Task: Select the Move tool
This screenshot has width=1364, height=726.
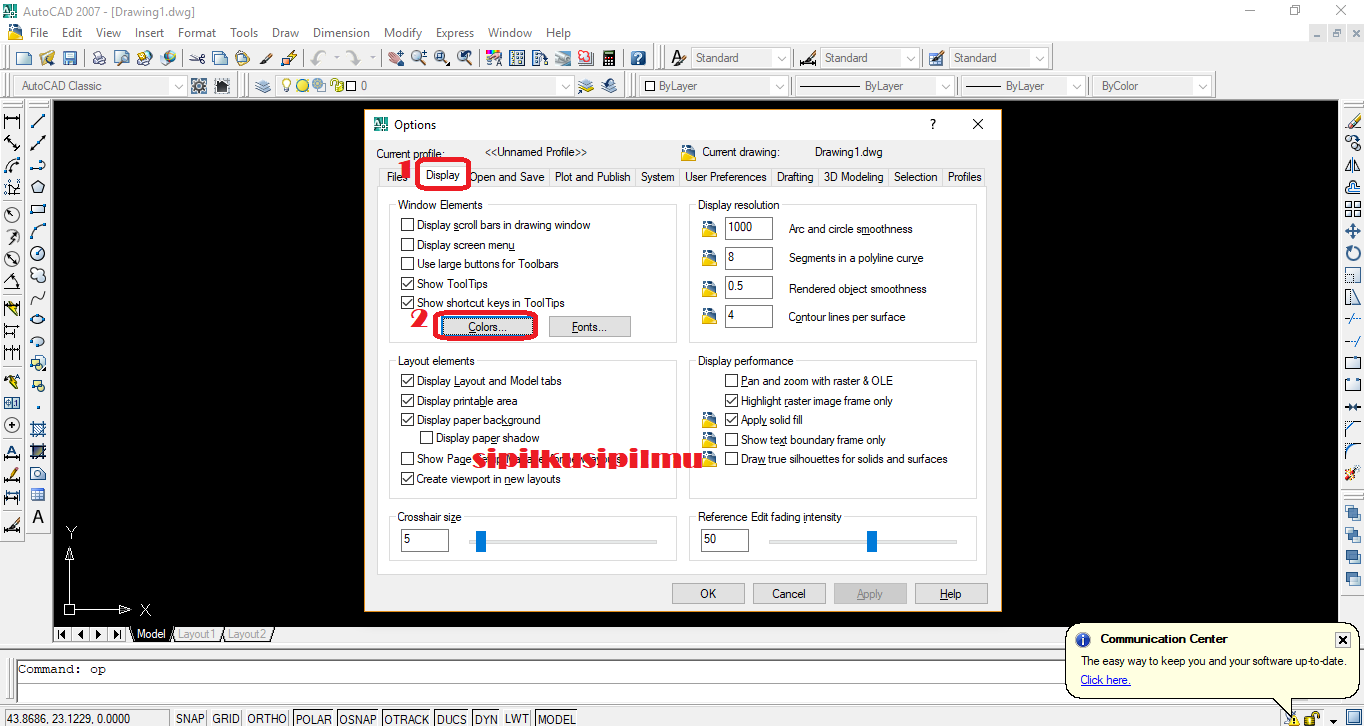Action: coord(1353,231)
